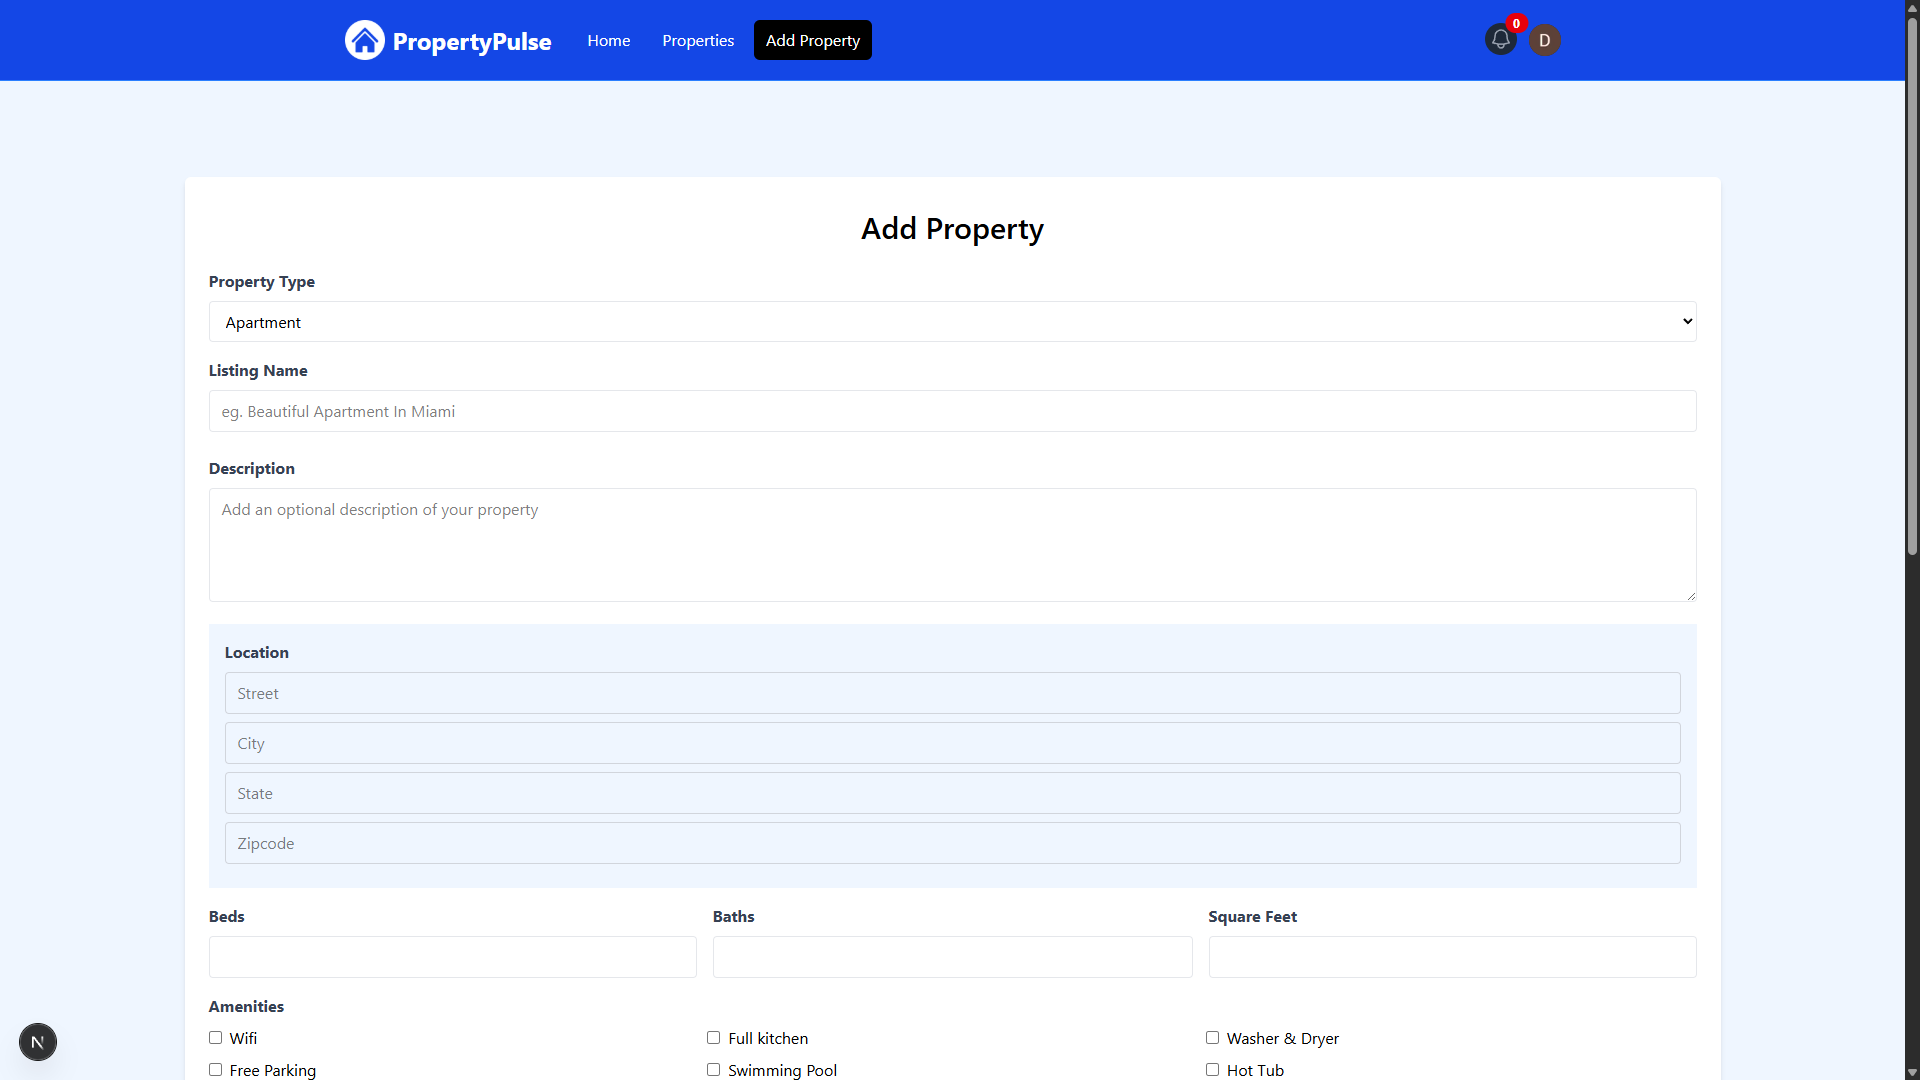
Task: Click the Next.js dev tools N badge
Action: coord(38,1042)
